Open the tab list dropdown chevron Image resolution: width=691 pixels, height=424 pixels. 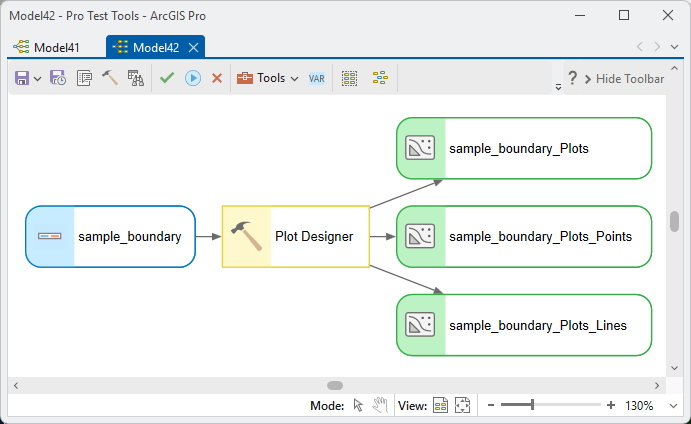(x=674, y=47)
